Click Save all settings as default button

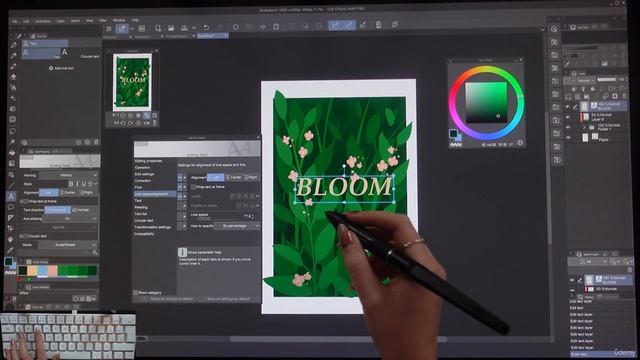point(229,299)
